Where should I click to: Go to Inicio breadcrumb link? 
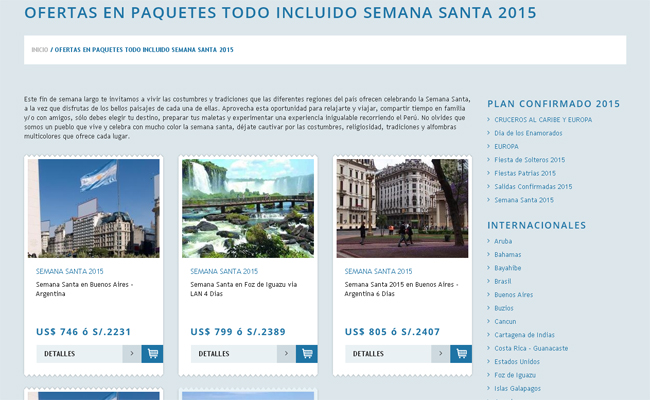(x=39, y=49)
